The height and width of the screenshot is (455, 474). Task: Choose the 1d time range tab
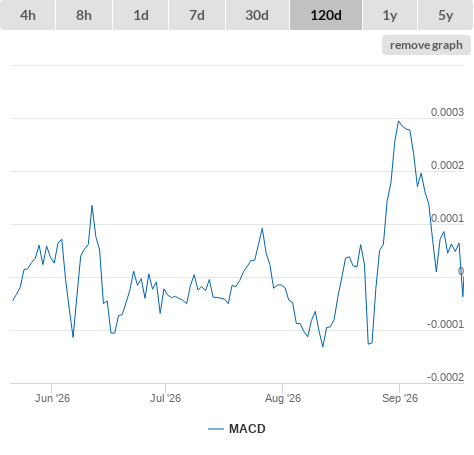click(141, 15)
